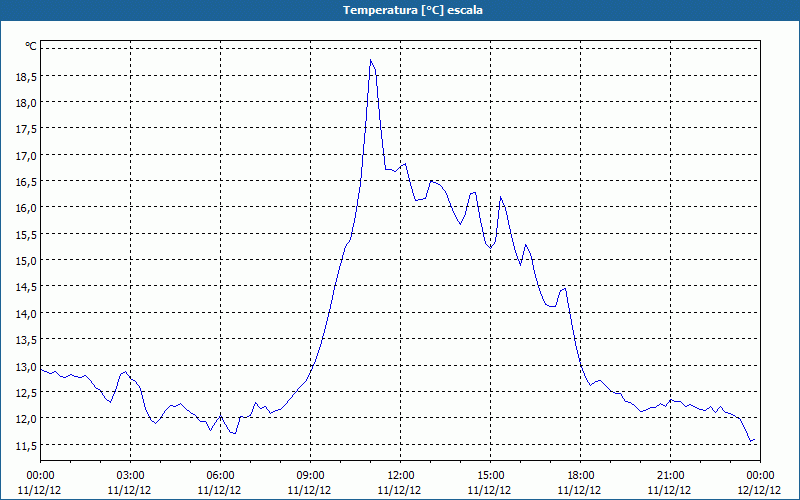
Task: Click the 14,0 y-axis label
Action: 27,314
